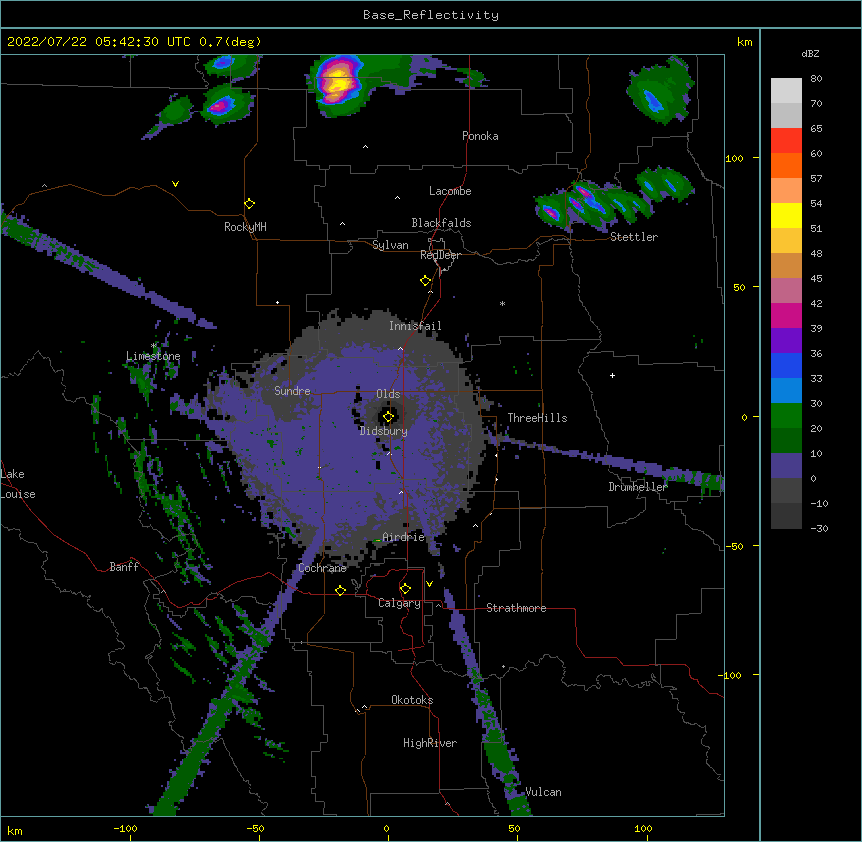This screenshot has width=862, height=842.
Task: Click the Vulcan town label
Action: (543, 792)
